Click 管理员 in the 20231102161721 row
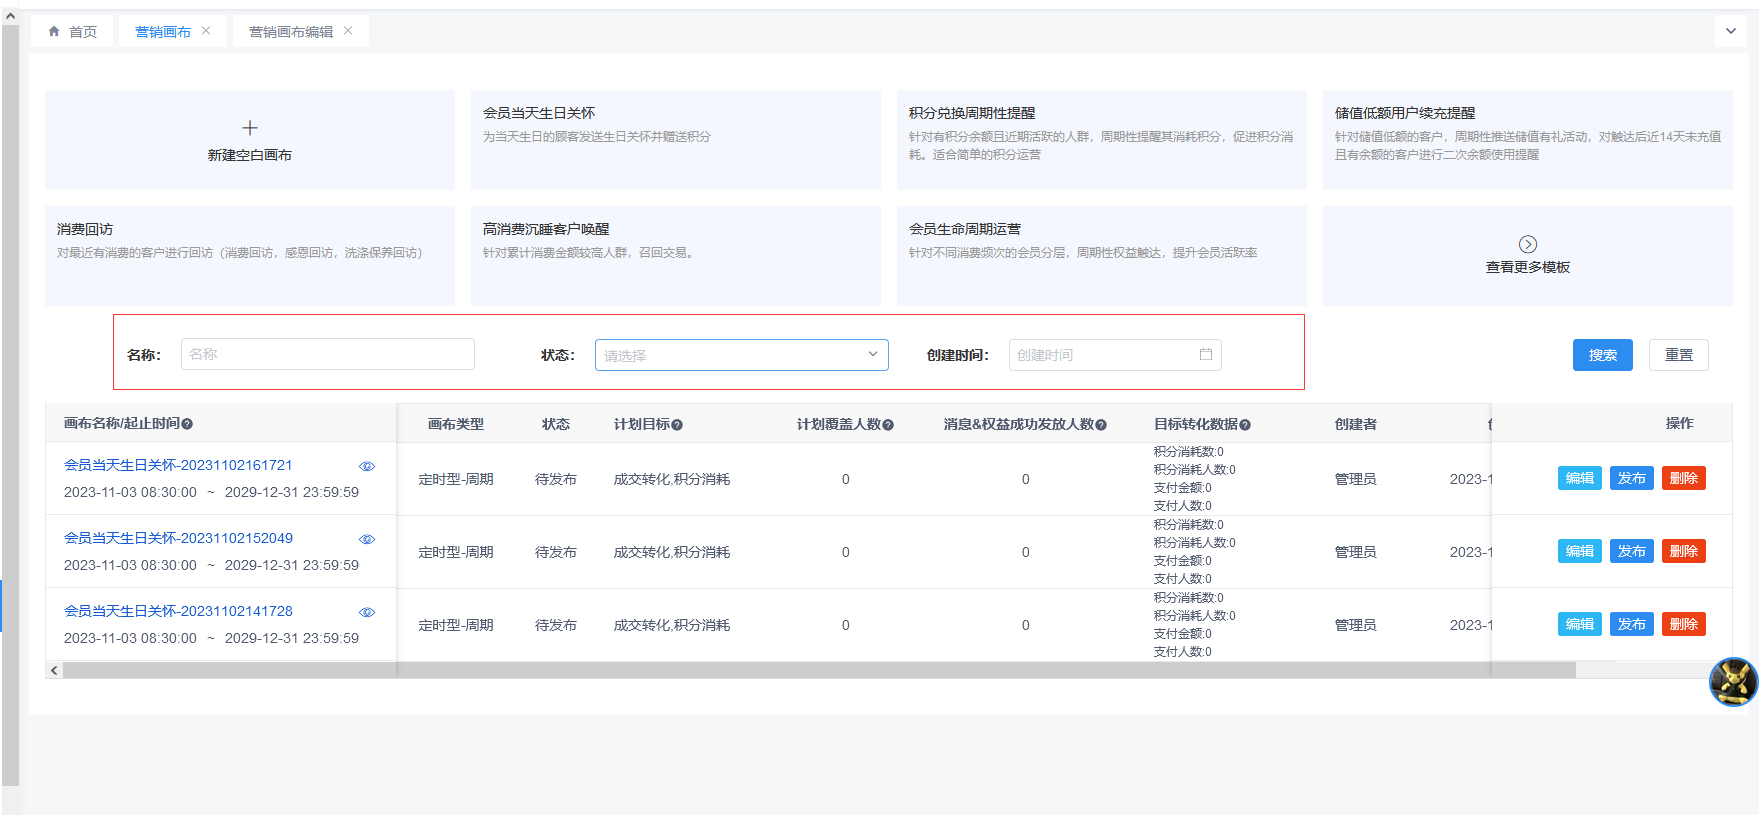This screenshot has width=1759, height=815. click(x=1356, y=479)
